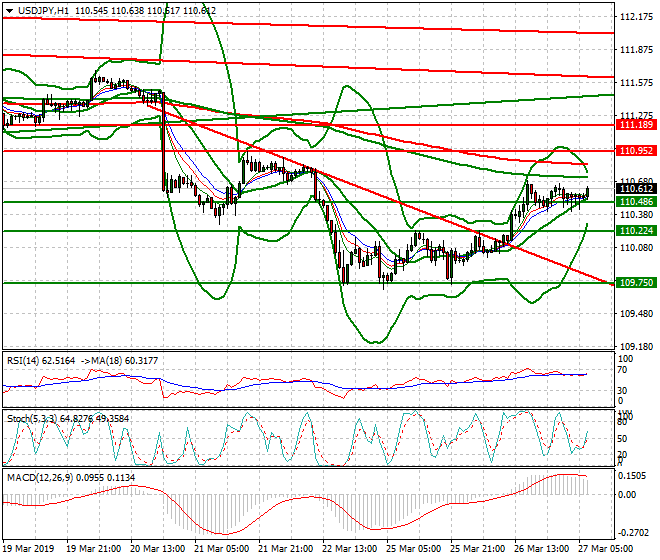
Task: Click the 21 Mar 05:00 time label
Action: pyautogui.click(x=221, y=549)
